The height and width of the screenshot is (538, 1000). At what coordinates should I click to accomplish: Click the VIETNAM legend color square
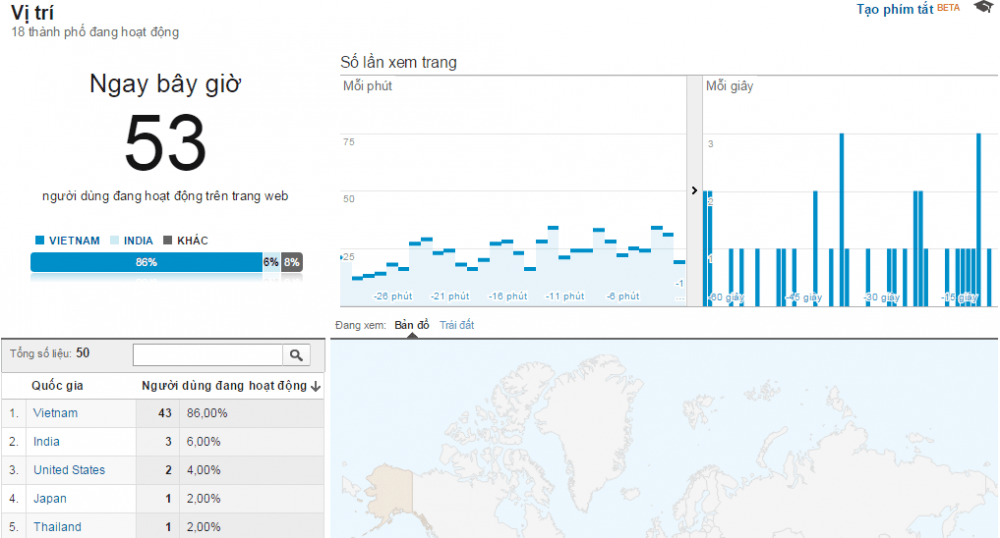39,241
